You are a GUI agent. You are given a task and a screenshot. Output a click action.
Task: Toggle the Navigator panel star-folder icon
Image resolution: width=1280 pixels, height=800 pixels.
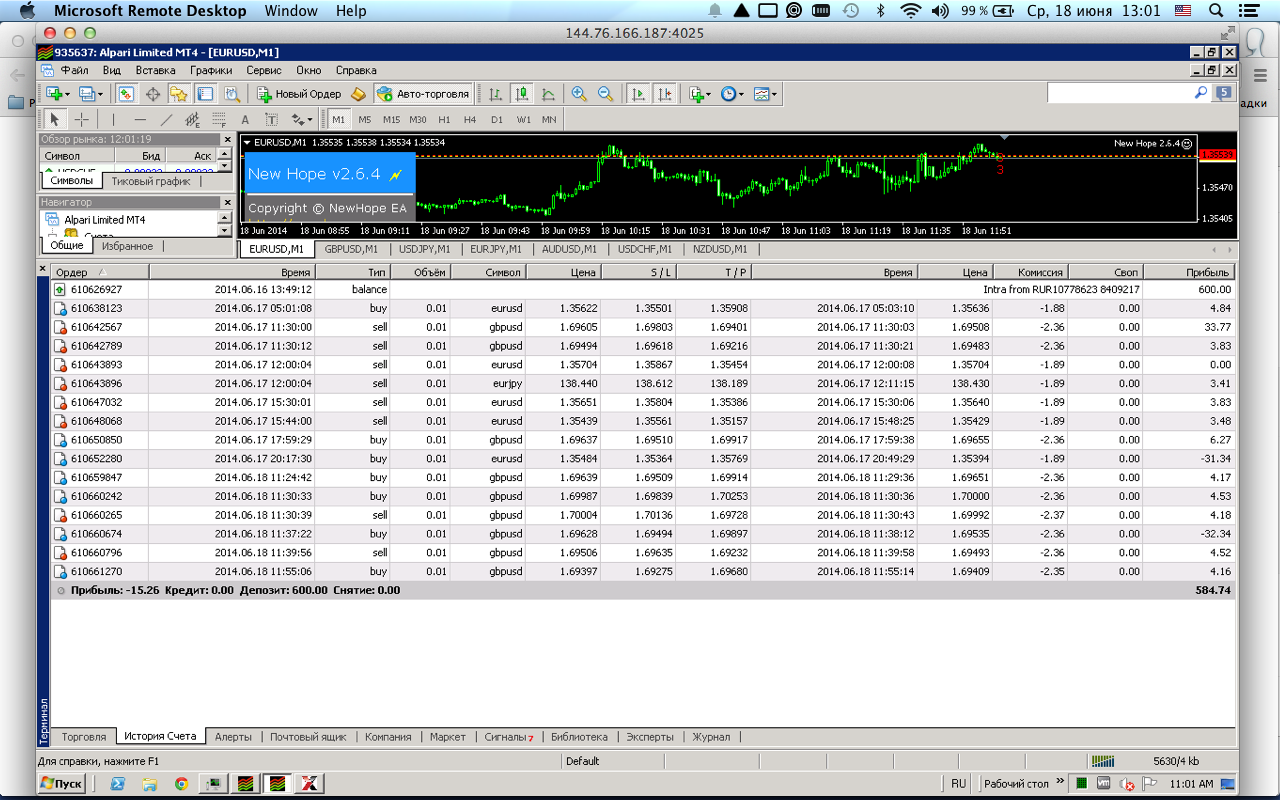pyautogui.click(x=179, y=94)
